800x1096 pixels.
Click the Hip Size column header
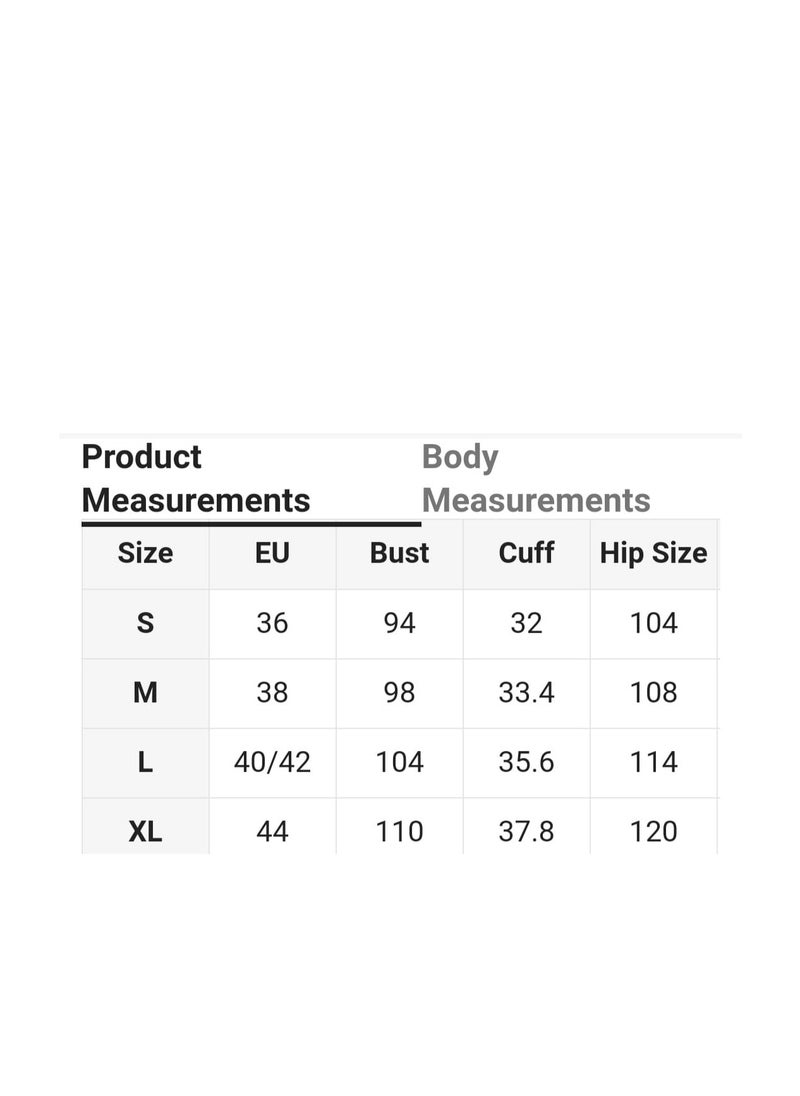[x=653, y=553]
